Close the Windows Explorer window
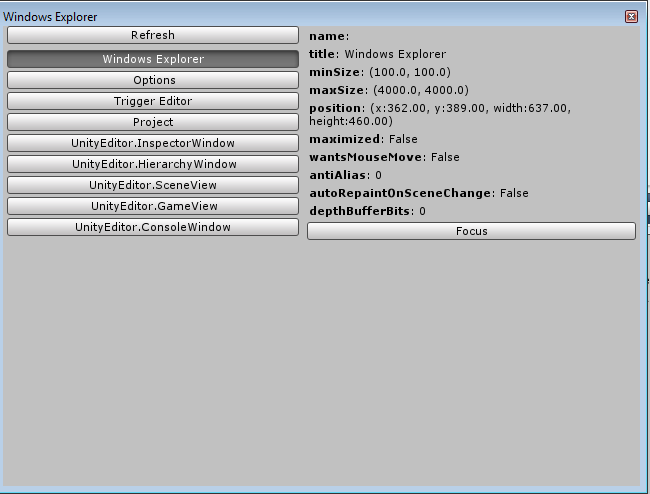The width and height of the screenshot is (650, 494). (x=631, y=17)
